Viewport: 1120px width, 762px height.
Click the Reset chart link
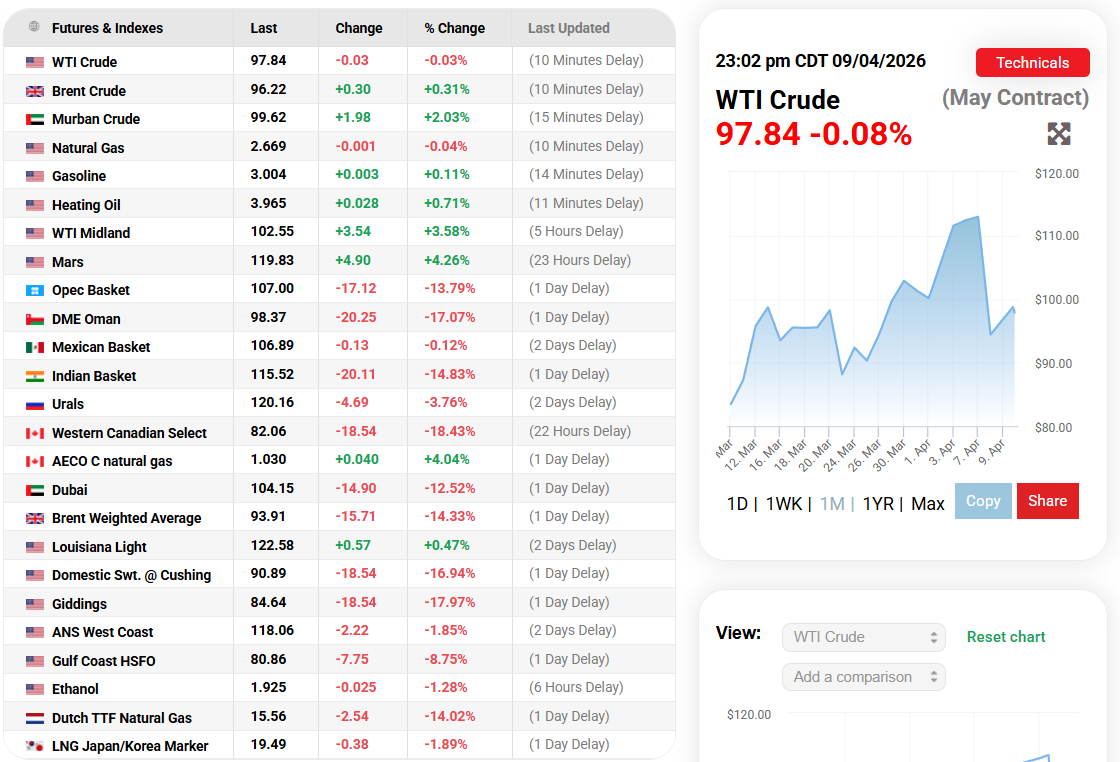(x=1005, y=636)
